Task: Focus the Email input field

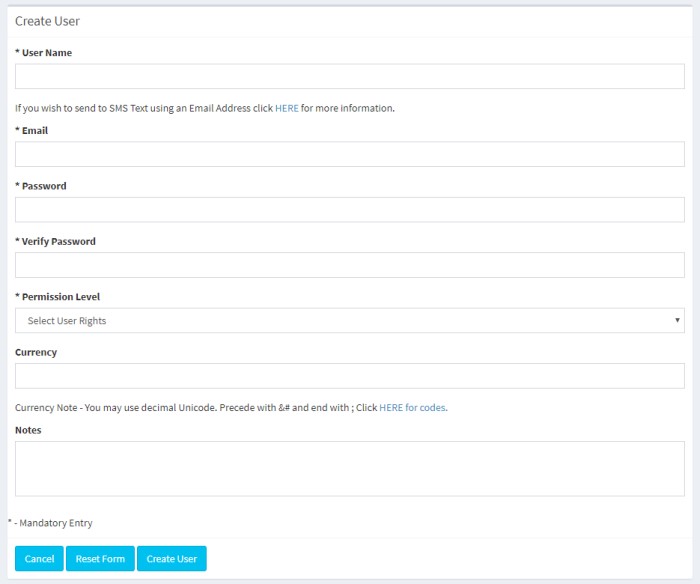Action: [350, 154]
